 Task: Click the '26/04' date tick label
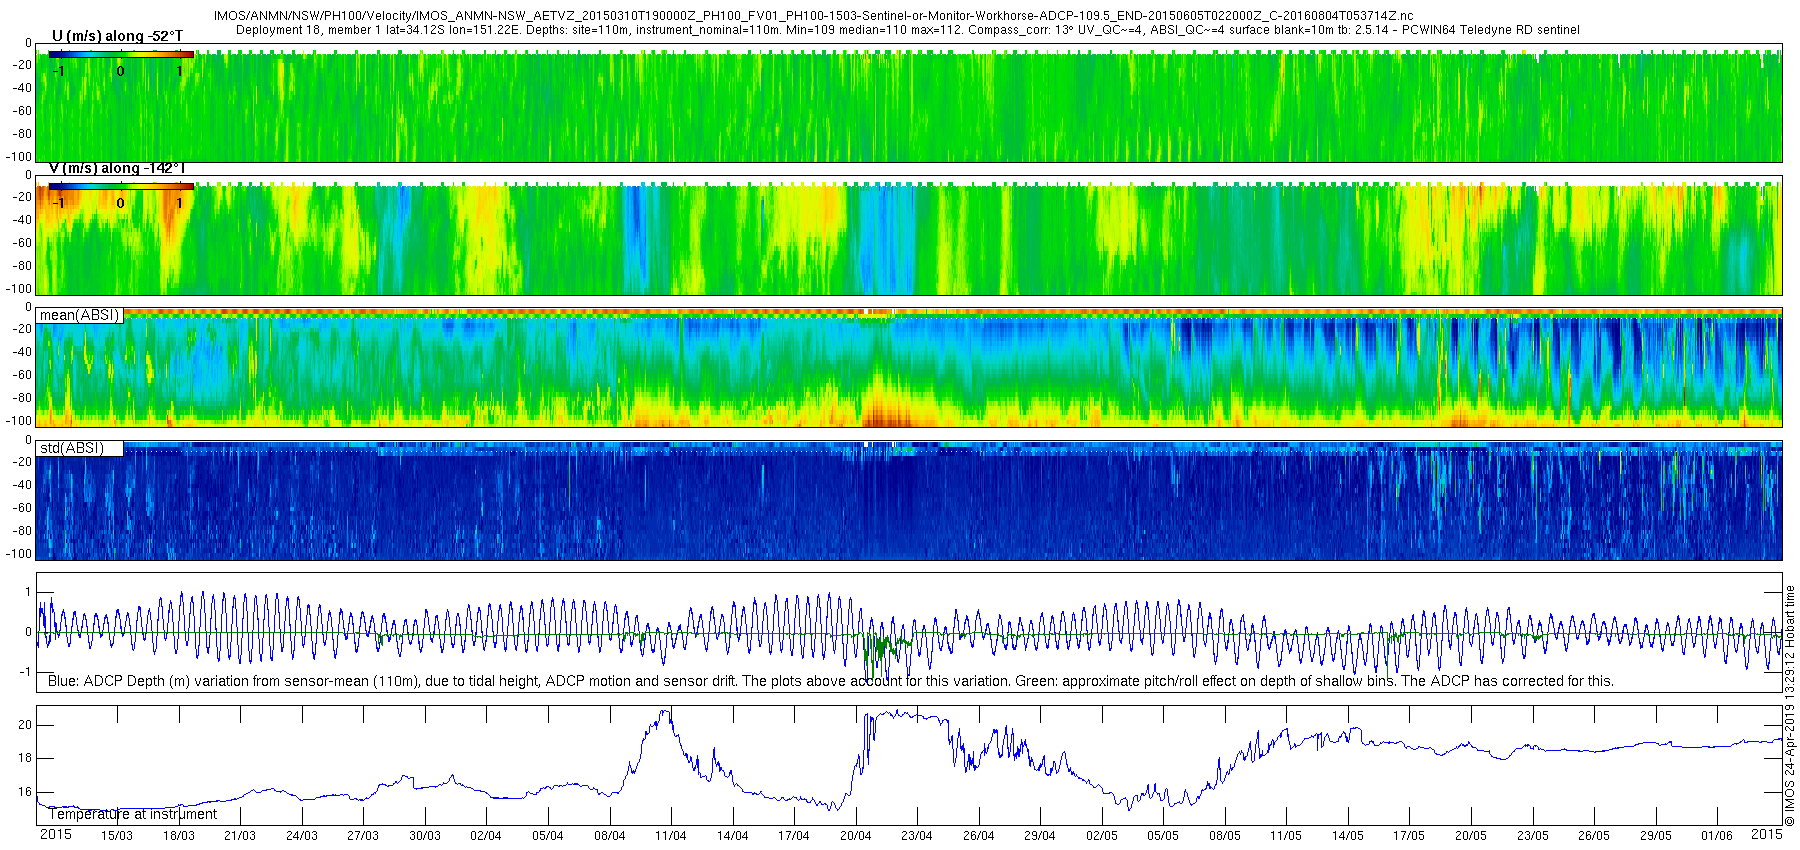(979, 836)
